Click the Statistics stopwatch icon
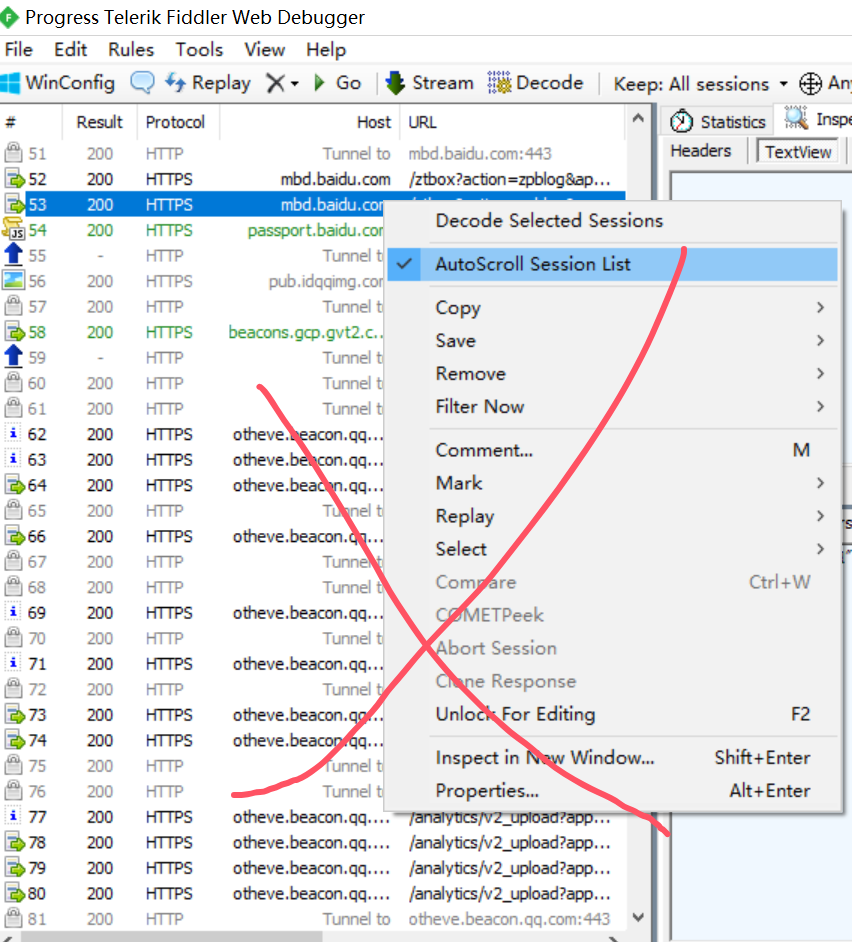The width and height of the screenshot is (852, 942). [x=681, y=121]
